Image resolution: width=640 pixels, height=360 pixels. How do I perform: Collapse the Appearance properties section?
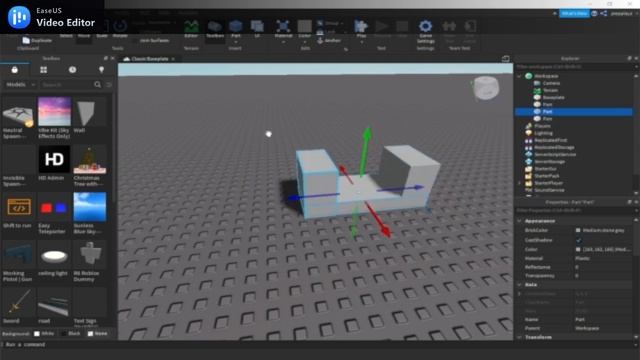(520, 221)
